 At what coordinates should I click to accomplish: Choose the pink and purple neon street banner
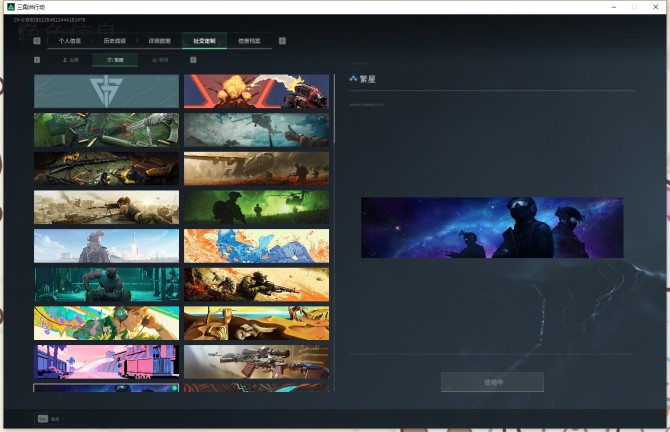(x=106, y=362)
